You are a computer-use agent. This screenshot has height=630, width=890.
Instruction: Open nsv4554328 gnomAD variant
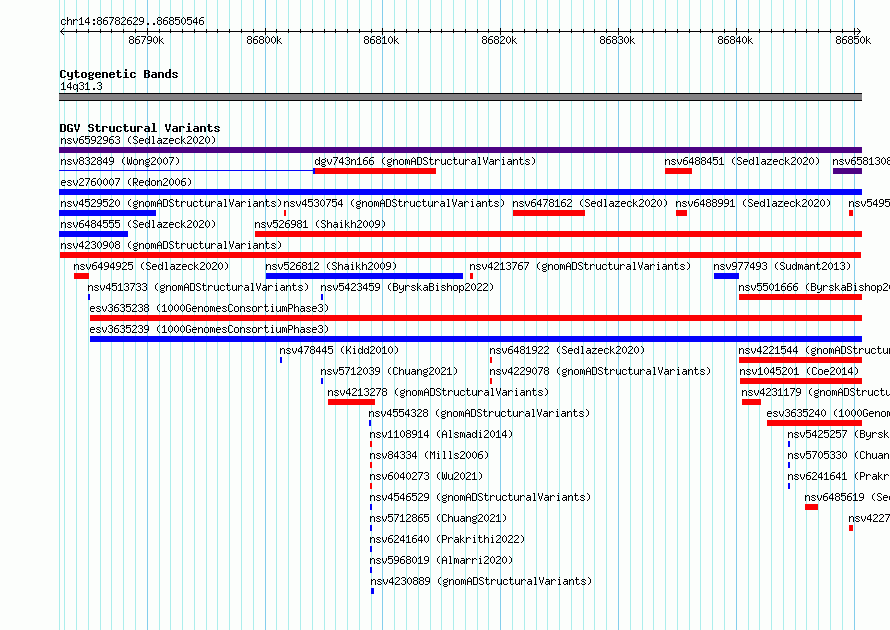tap(479, 413)
